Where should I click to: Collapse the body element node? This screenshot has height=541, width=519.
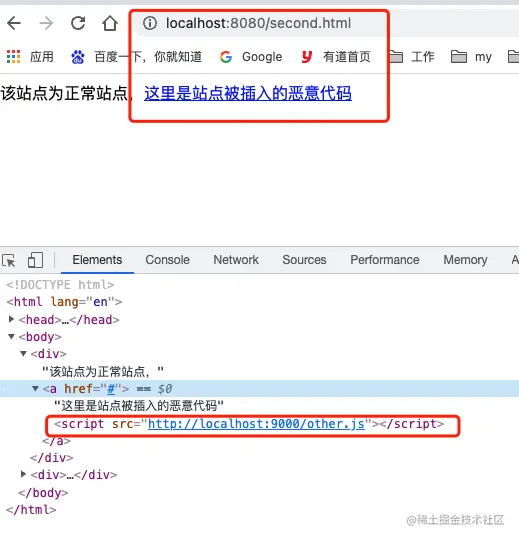tap(11, 336)
